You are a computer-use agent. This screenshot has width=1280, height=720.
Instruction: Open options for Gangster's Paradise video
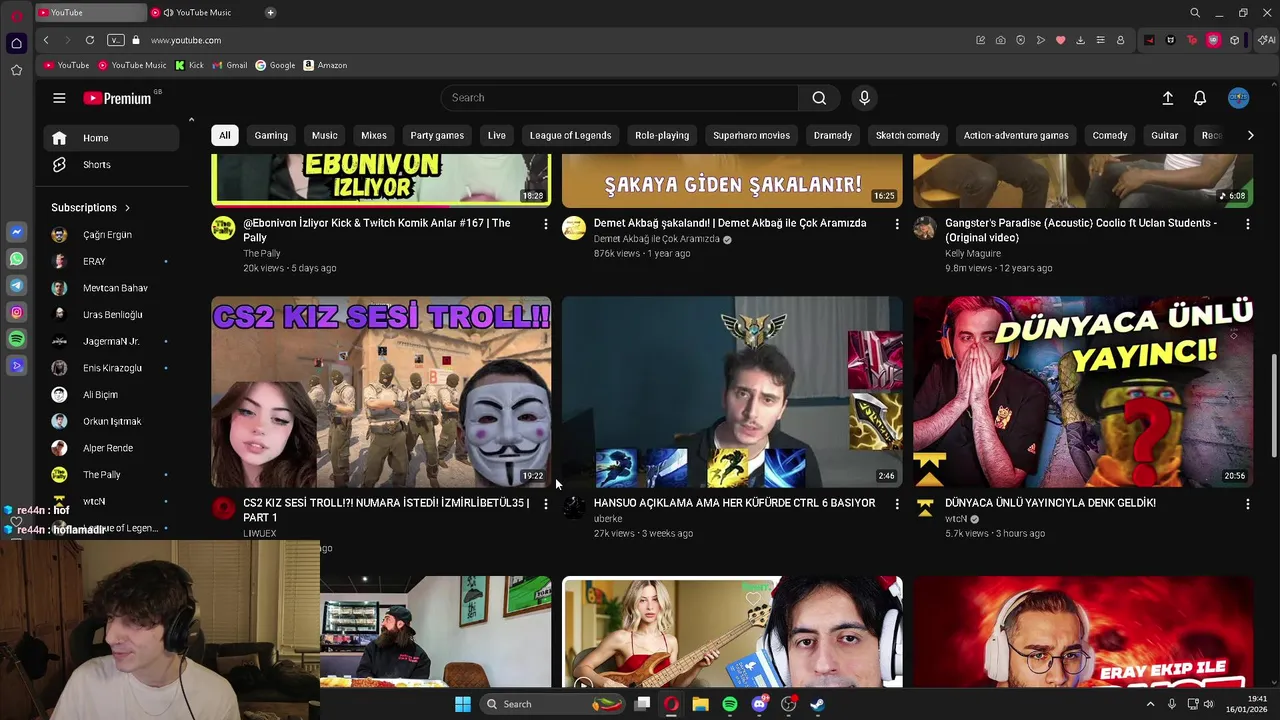pos(1247,224)
